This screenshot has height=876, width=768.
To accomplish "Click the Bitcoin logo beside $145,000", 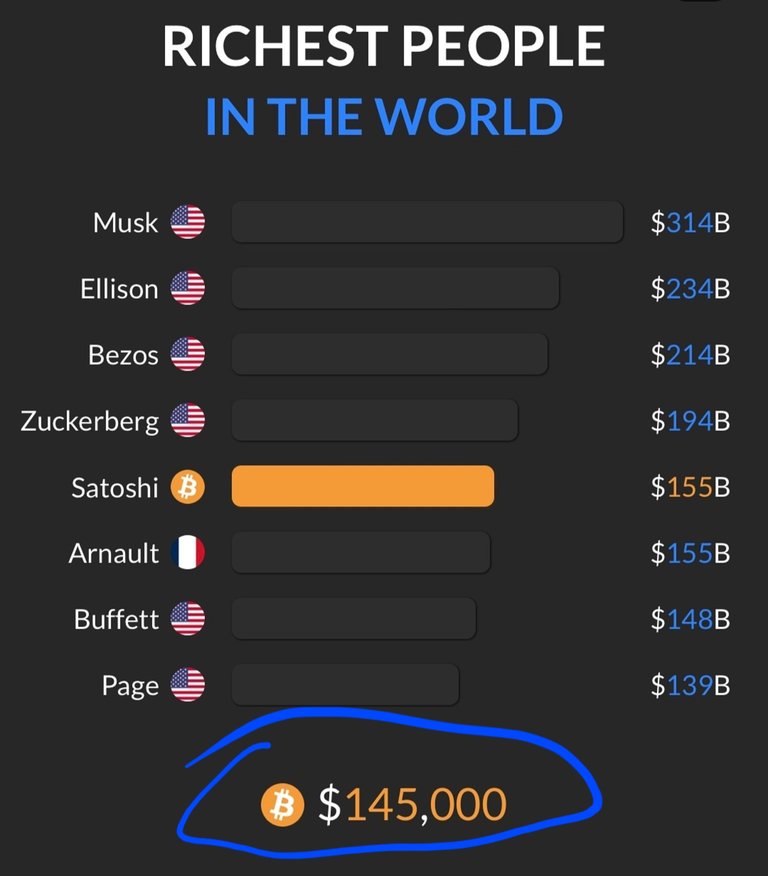I will coord(283,804).
